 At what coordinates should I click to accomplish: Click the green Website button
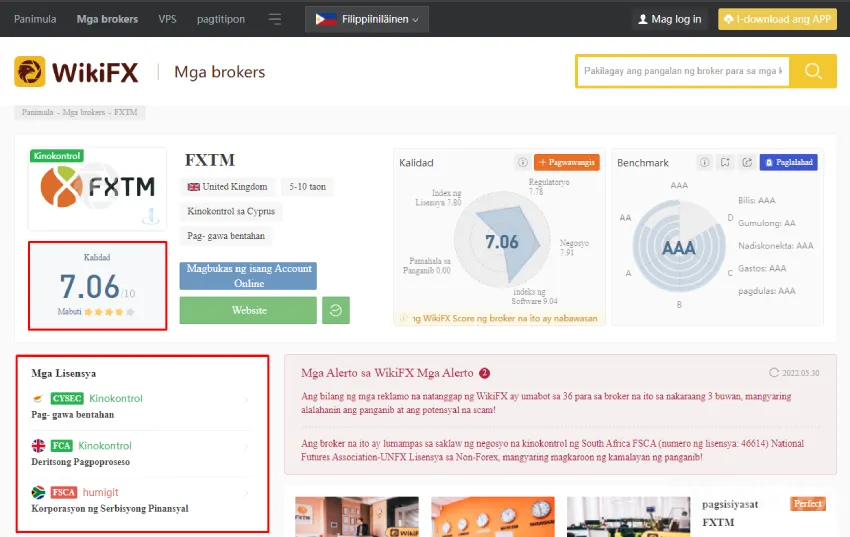[x=248, y=310]
